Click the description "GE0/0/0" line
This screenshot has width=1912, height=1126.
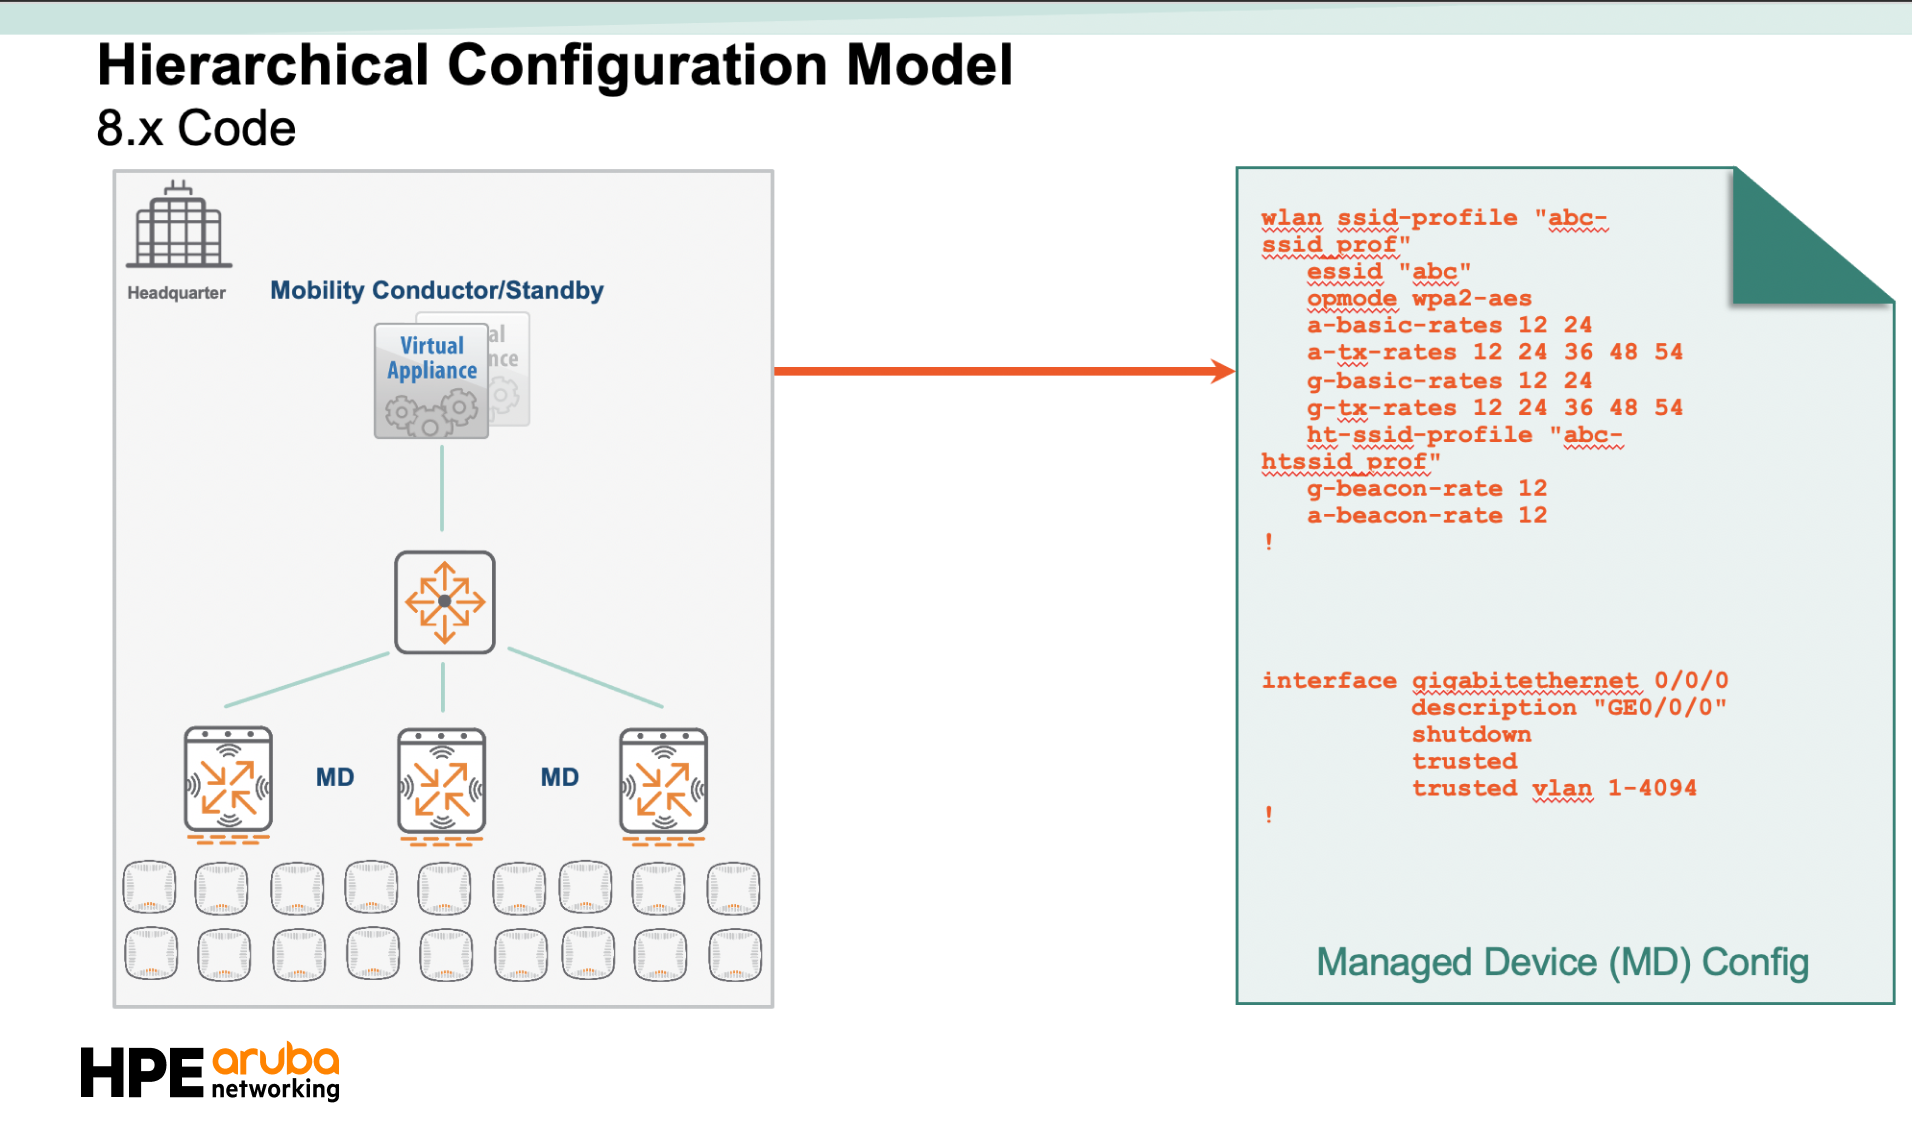coord(1569,708)
